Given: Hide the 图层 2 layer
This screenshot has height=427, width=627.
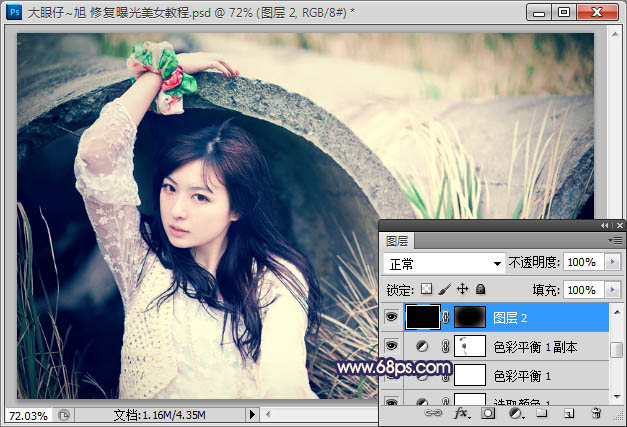Looking at the screenshot, I should (x=391, y=317).
